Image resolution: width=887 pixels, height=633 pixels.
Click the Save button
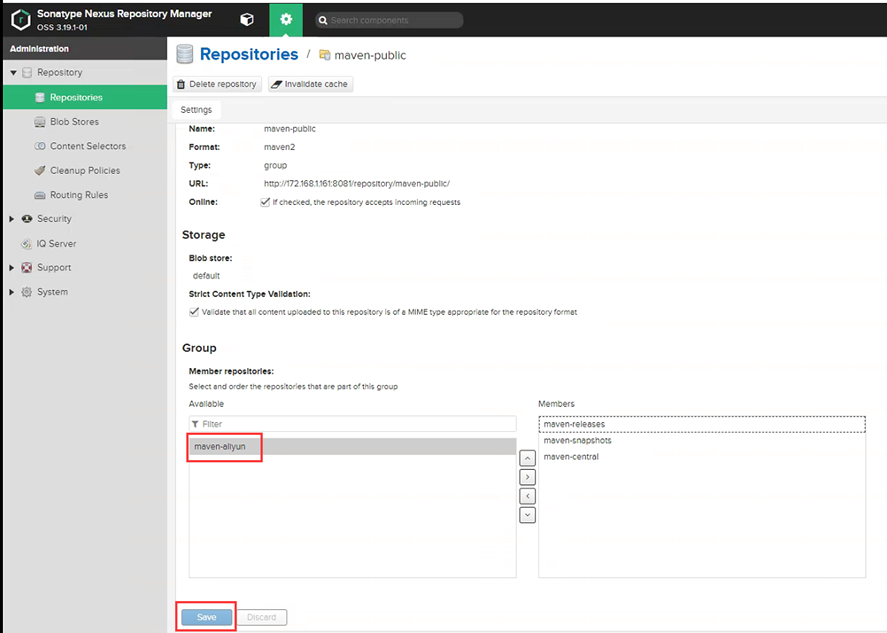point(206,617)
